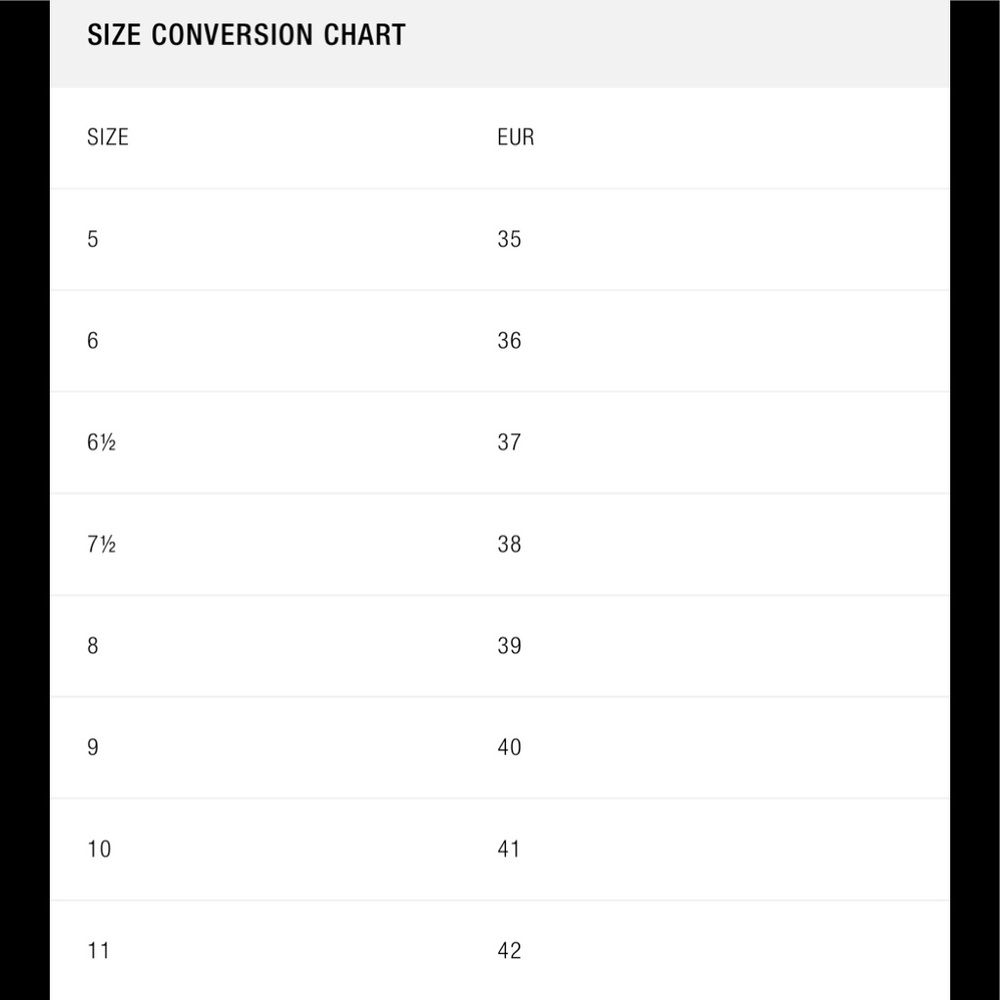Click EUR value 38
The height and width of the screenshot is (1000, 1000).
tap(509, 544)
